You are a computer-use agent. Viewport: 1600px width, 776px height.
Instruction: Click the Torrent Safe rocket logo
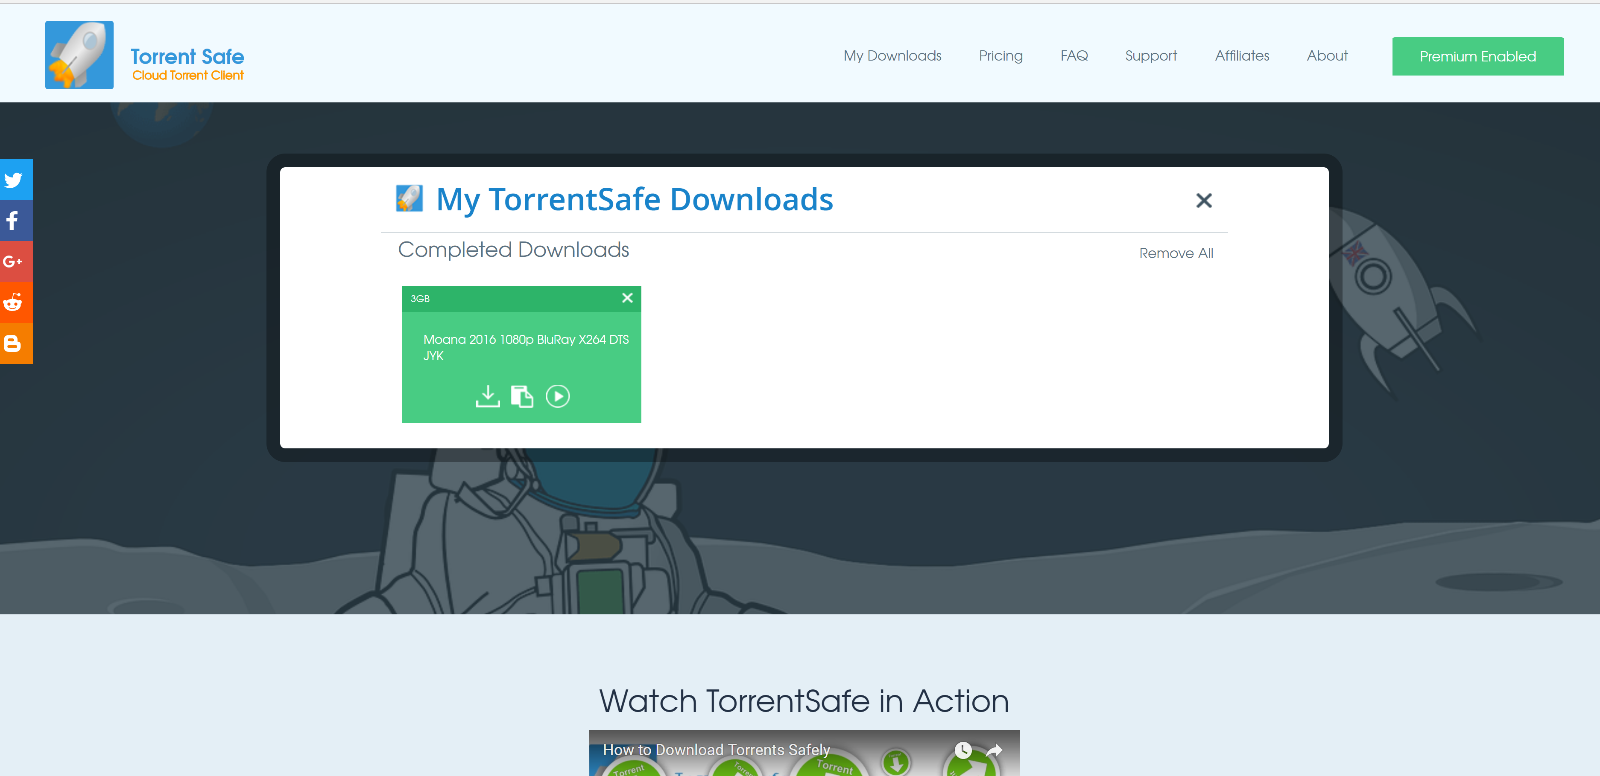click(79, 55)
